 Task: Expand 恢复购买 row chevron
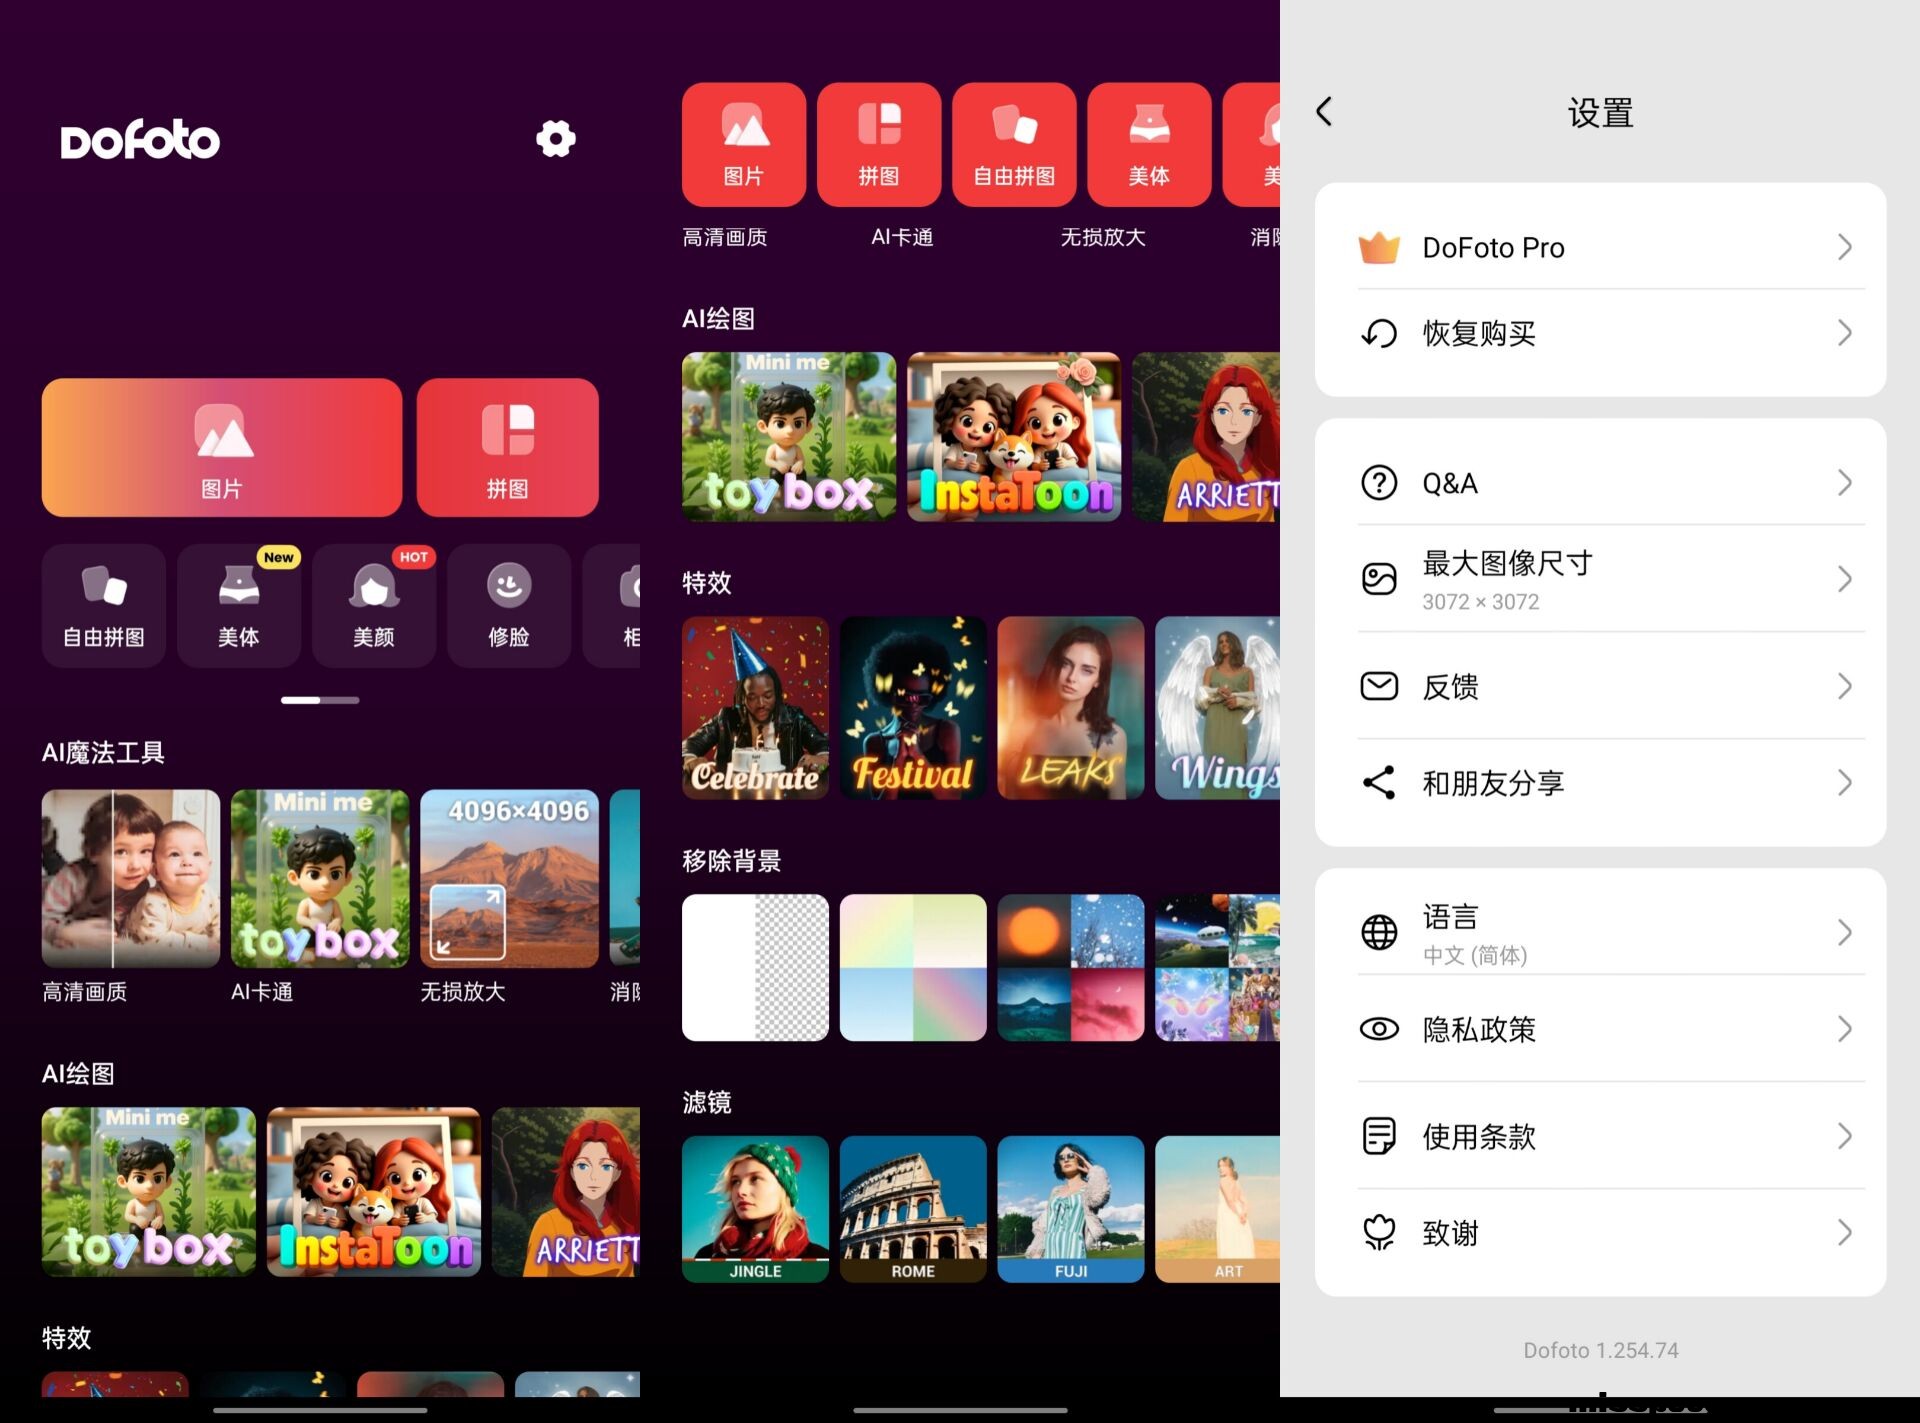pos(1845,333)
